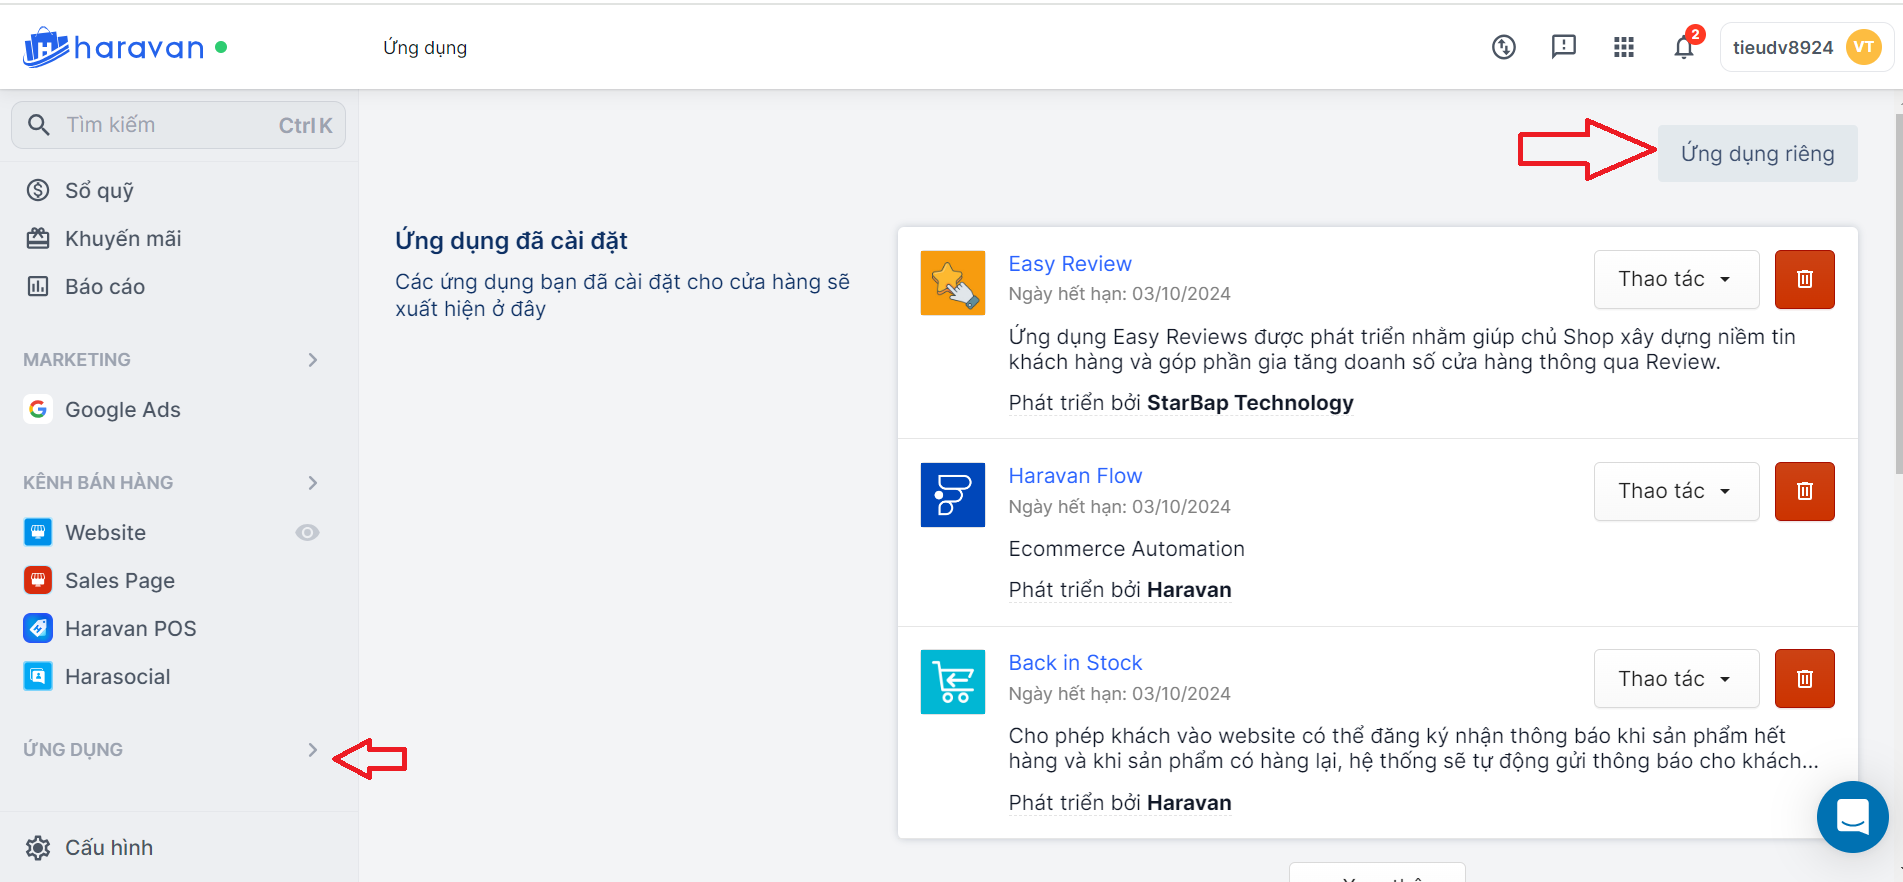The image size is (1903, 882).
Task: Click the Haravan Flow app thumbnail
Action: tap(953, 495)
